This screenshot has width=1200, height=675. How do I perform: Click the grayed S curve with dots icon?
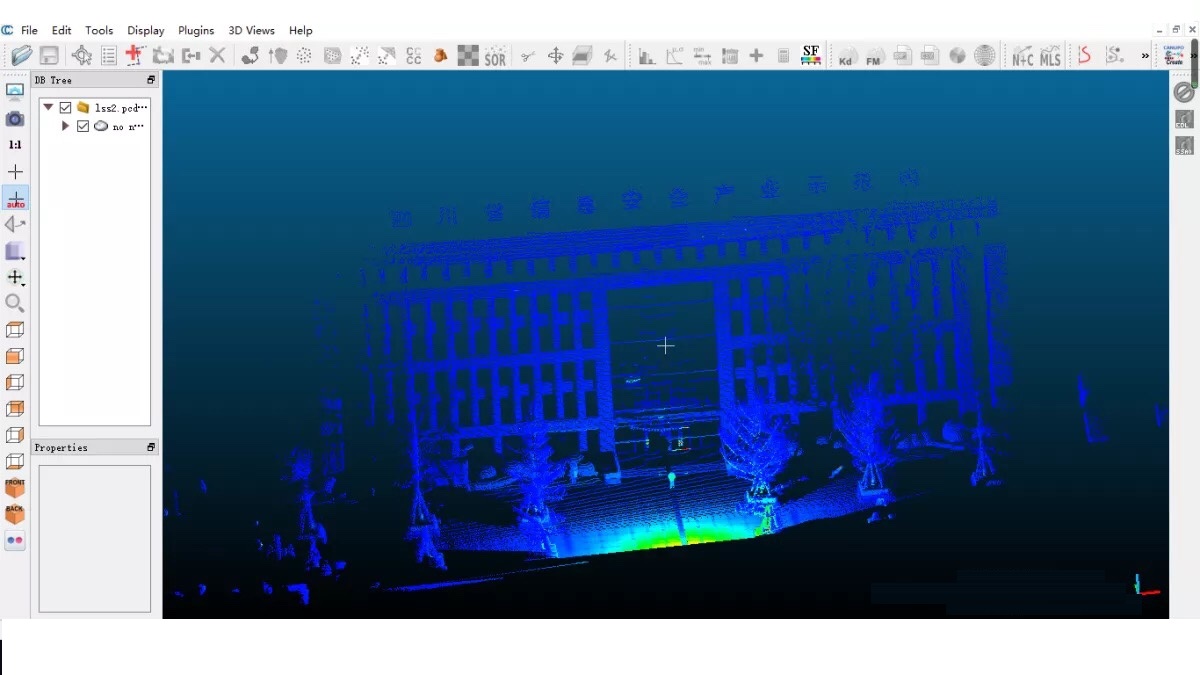(1114, 56)
